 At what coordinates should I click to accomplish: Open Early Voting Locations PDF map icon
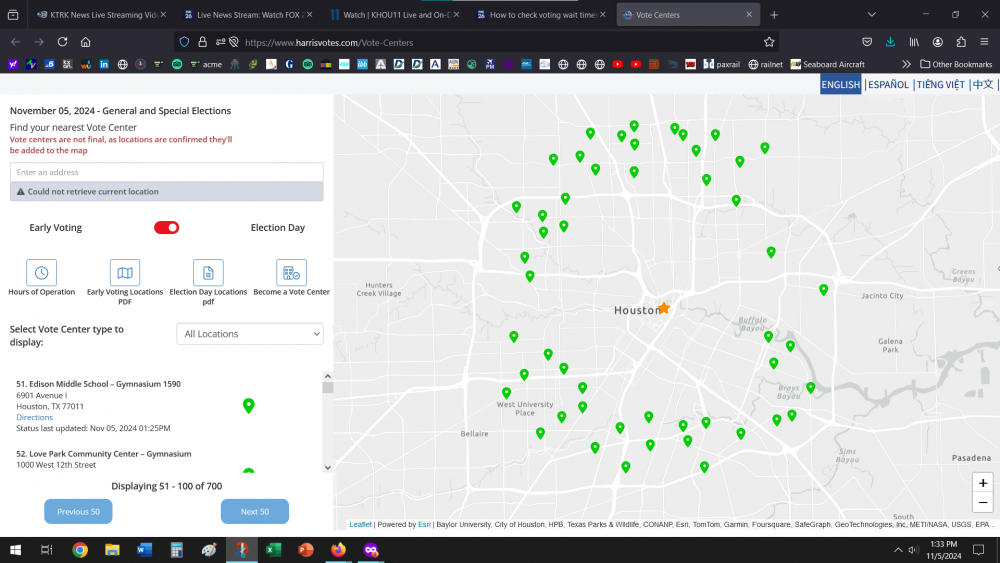(x=124, y=273)
